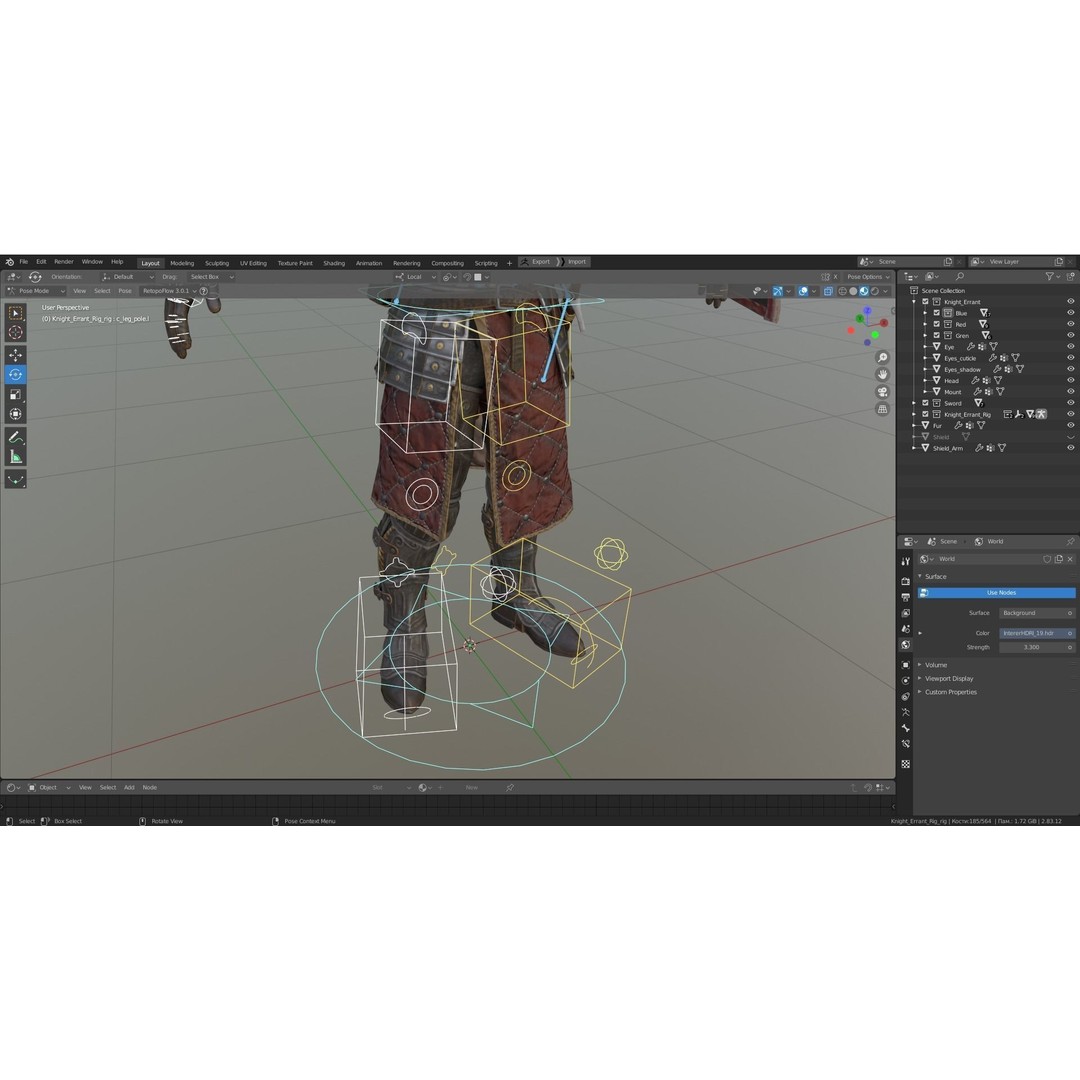Enable fake user shield for World
The width and height of the screenshot is (1080, 1080).
pos(1047,559)
